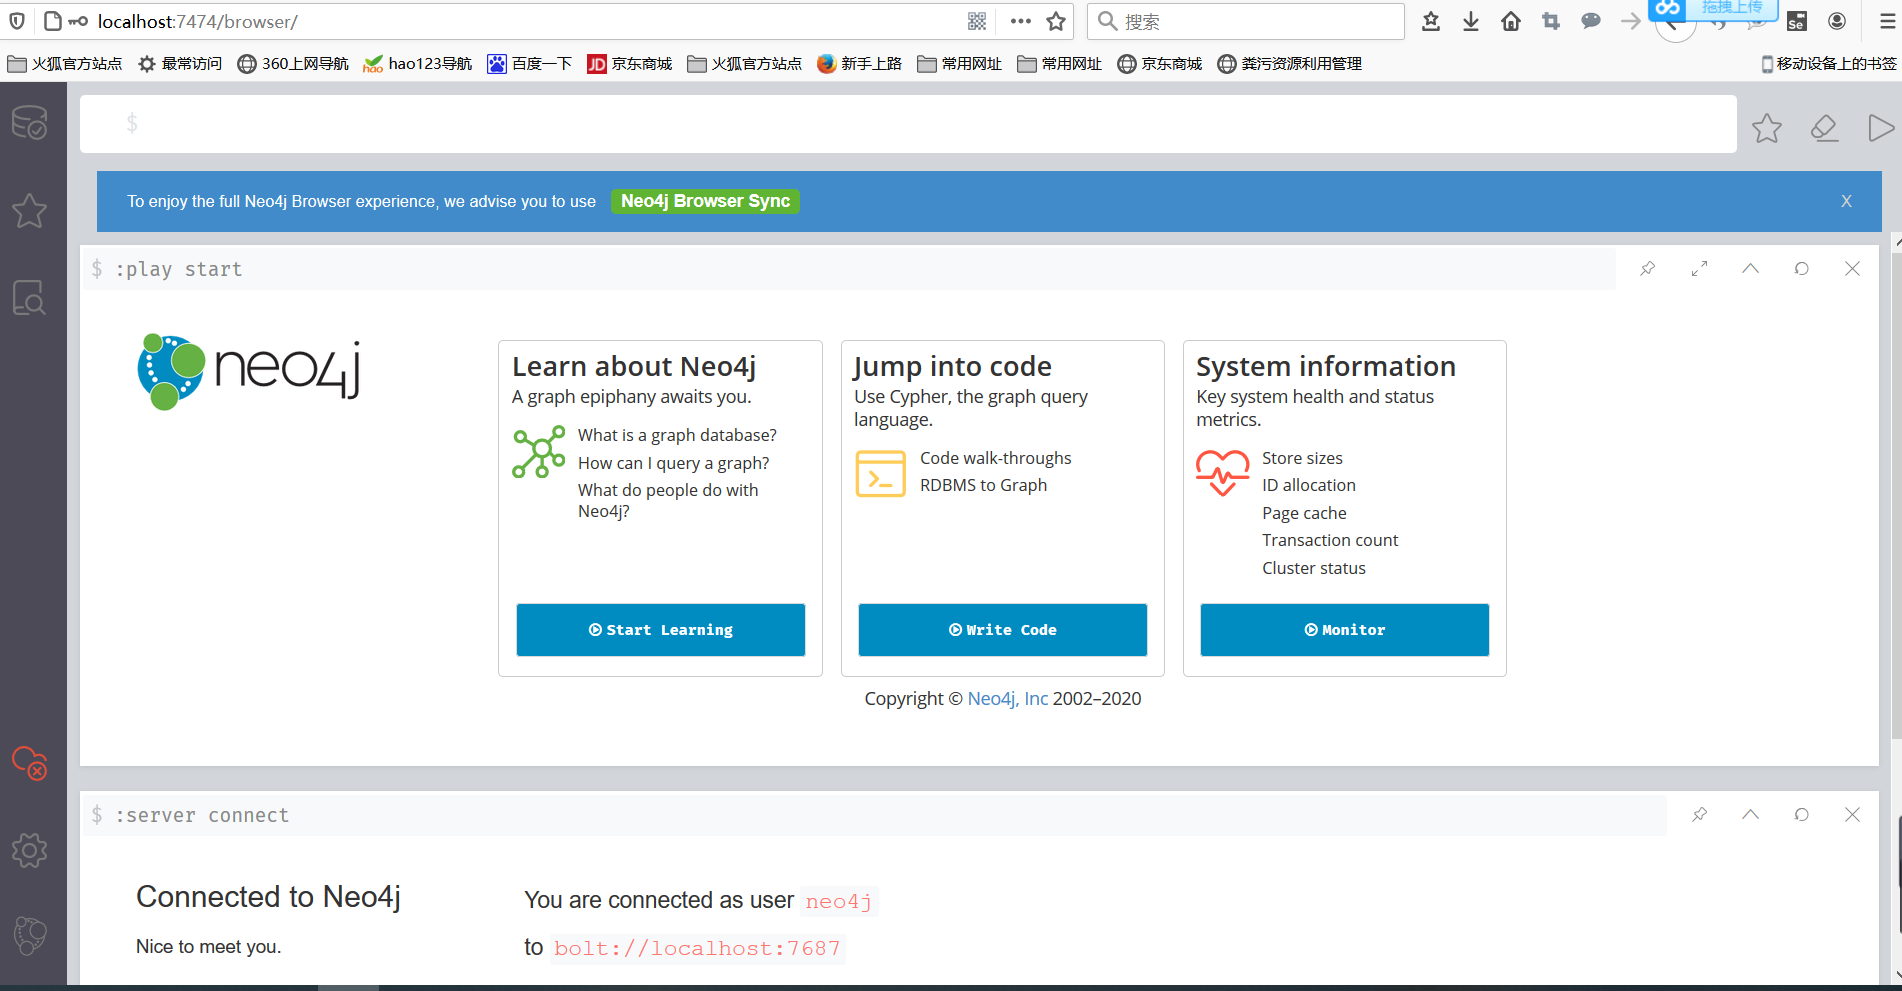
Task: Close the :play start frame
Action: (1852, 268)
